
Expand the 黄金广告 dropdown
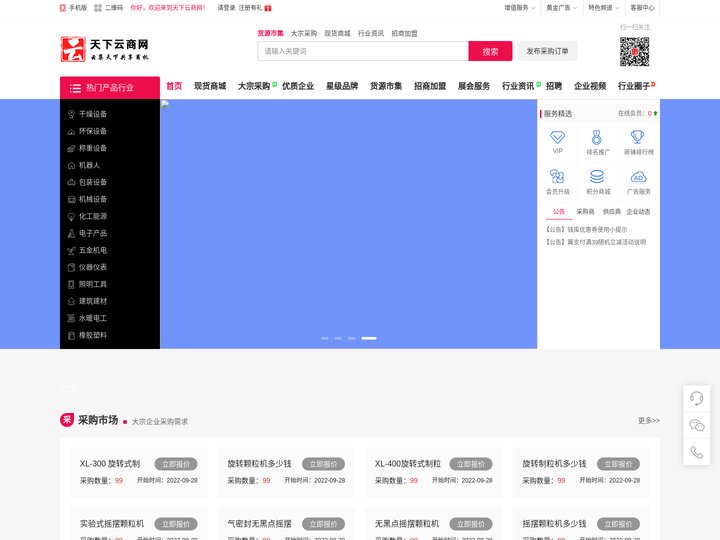coord(561,8)
